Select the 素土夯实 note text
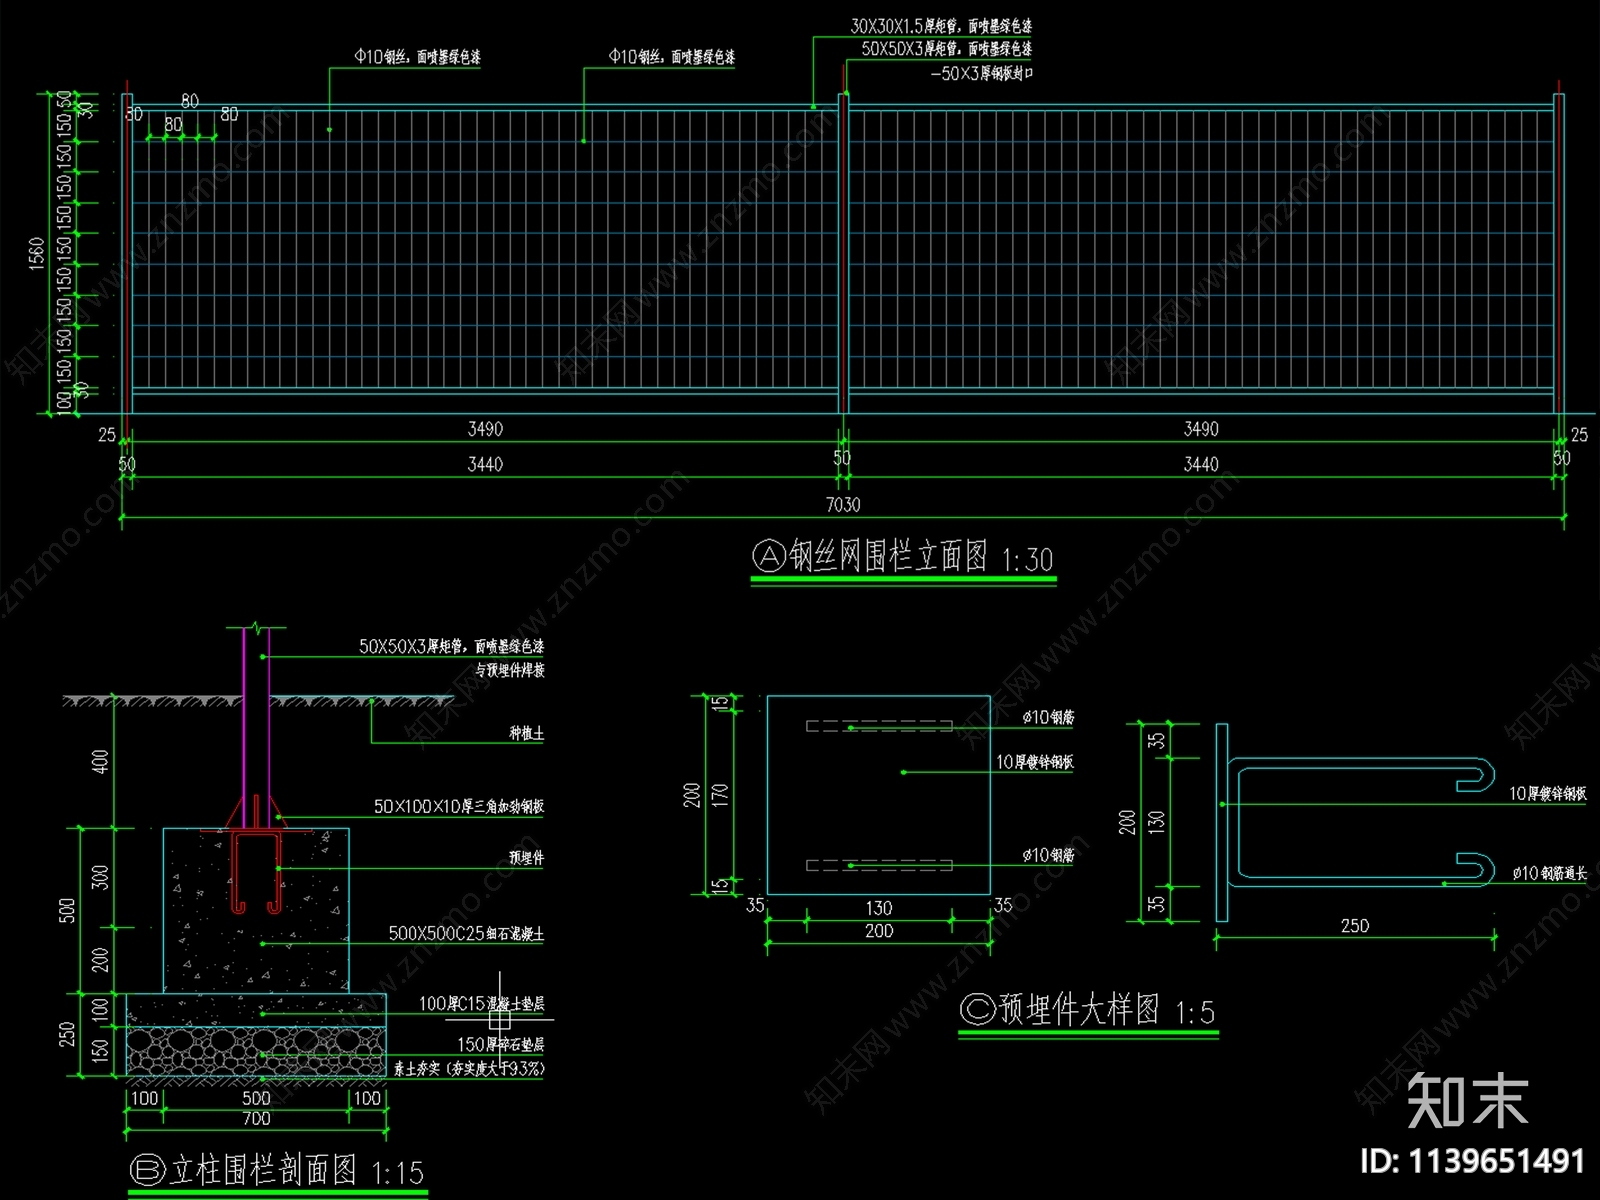1600x1200 pixels. click(x=470, y=1068)
